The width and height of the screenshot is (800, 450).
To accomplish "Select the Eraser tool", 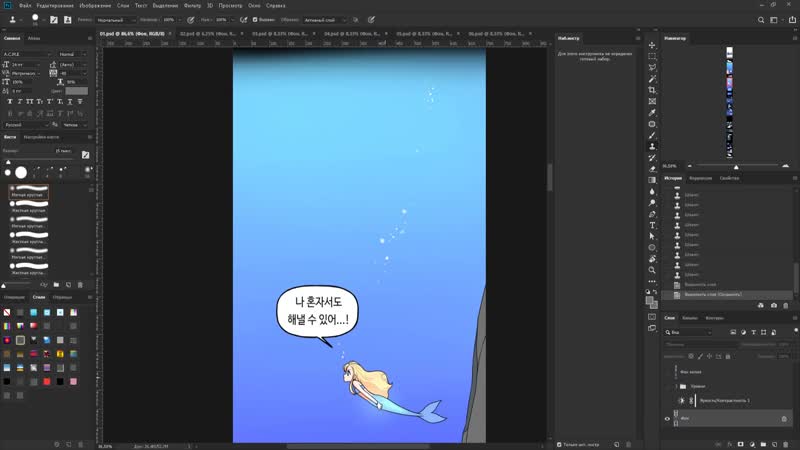I will pos(652,169).
